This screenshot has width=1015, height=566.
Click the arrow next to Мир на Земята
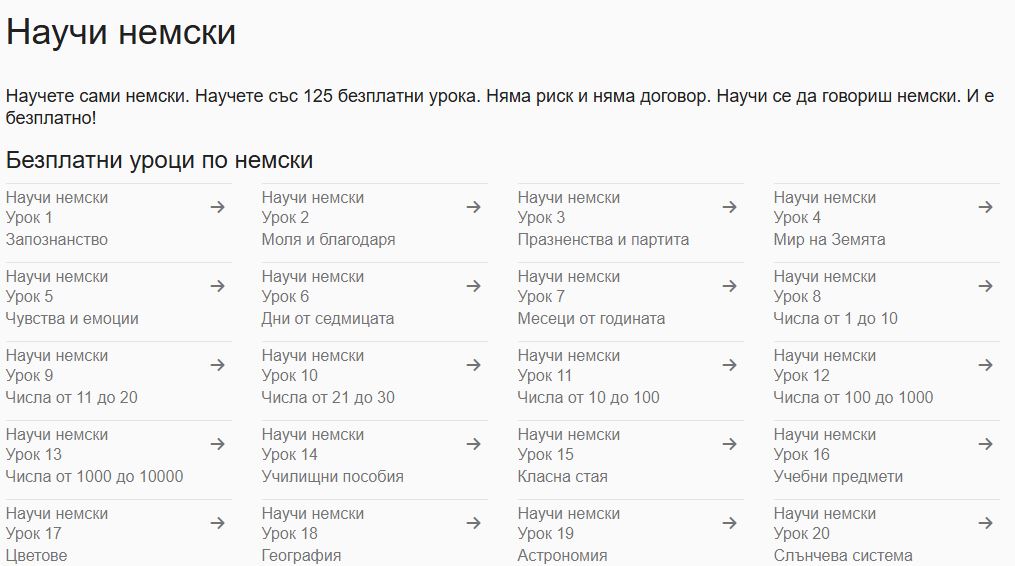(x=985, y=207)
